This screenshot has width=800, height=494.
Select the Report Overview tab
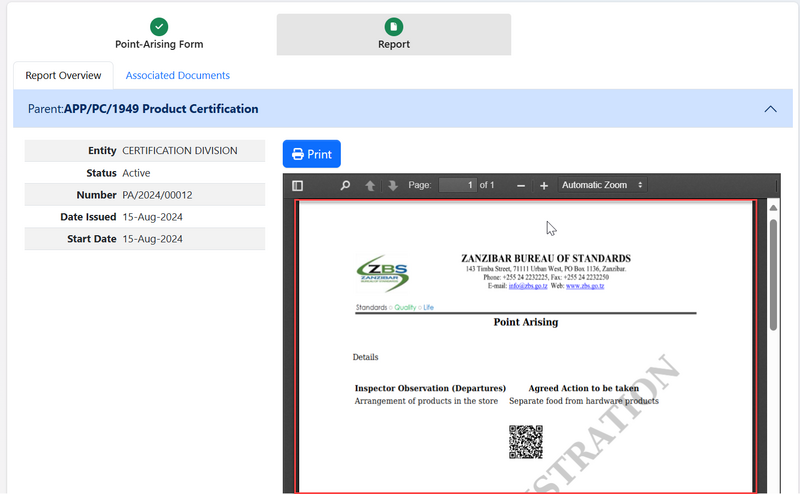[x=63, y=75]
